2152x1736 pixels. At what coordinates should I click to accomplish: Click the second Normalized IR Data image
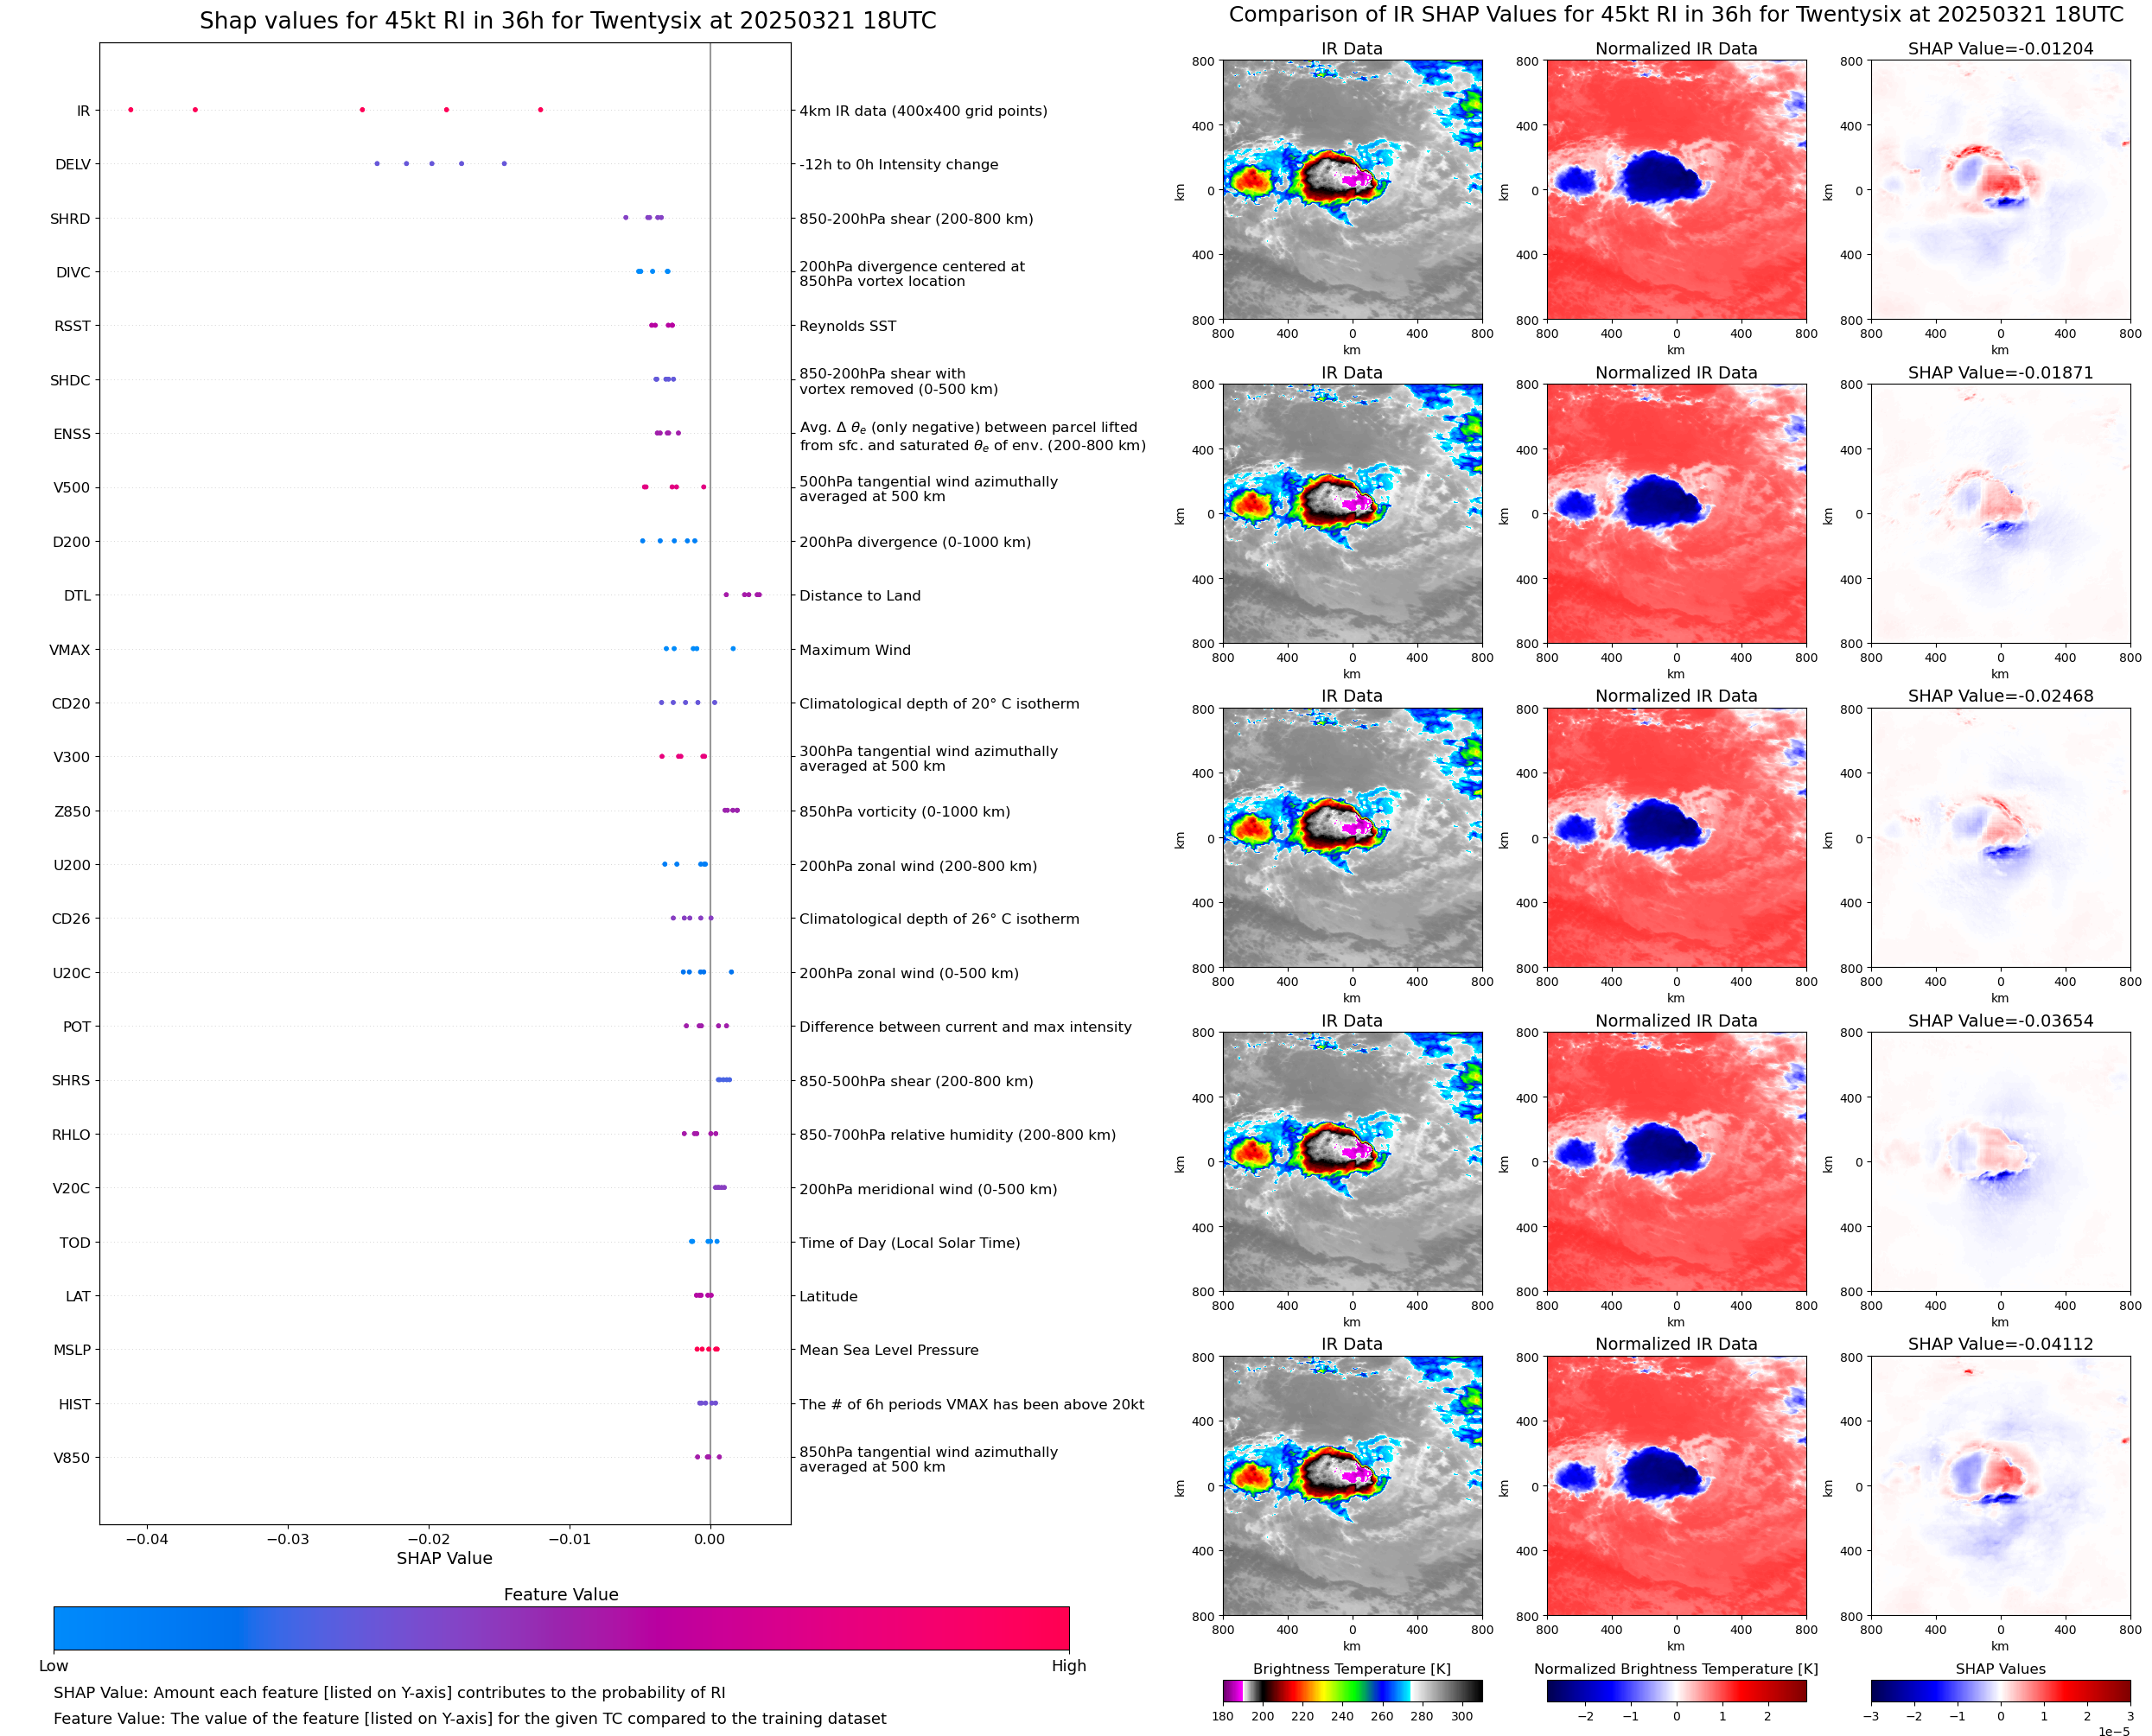(1676, 514)
